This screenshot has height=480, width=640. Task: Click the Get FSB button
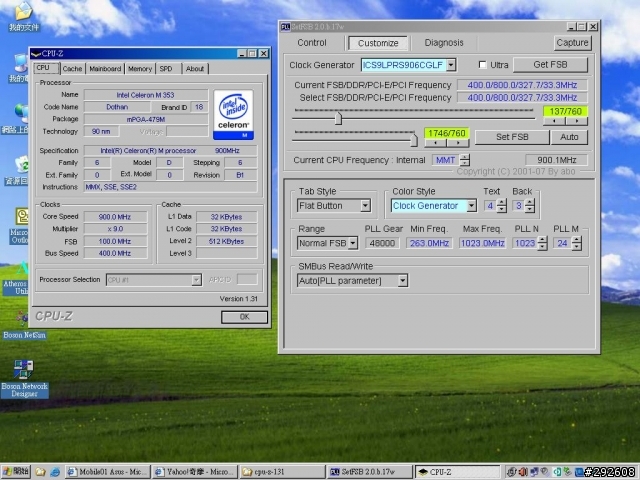550,64
